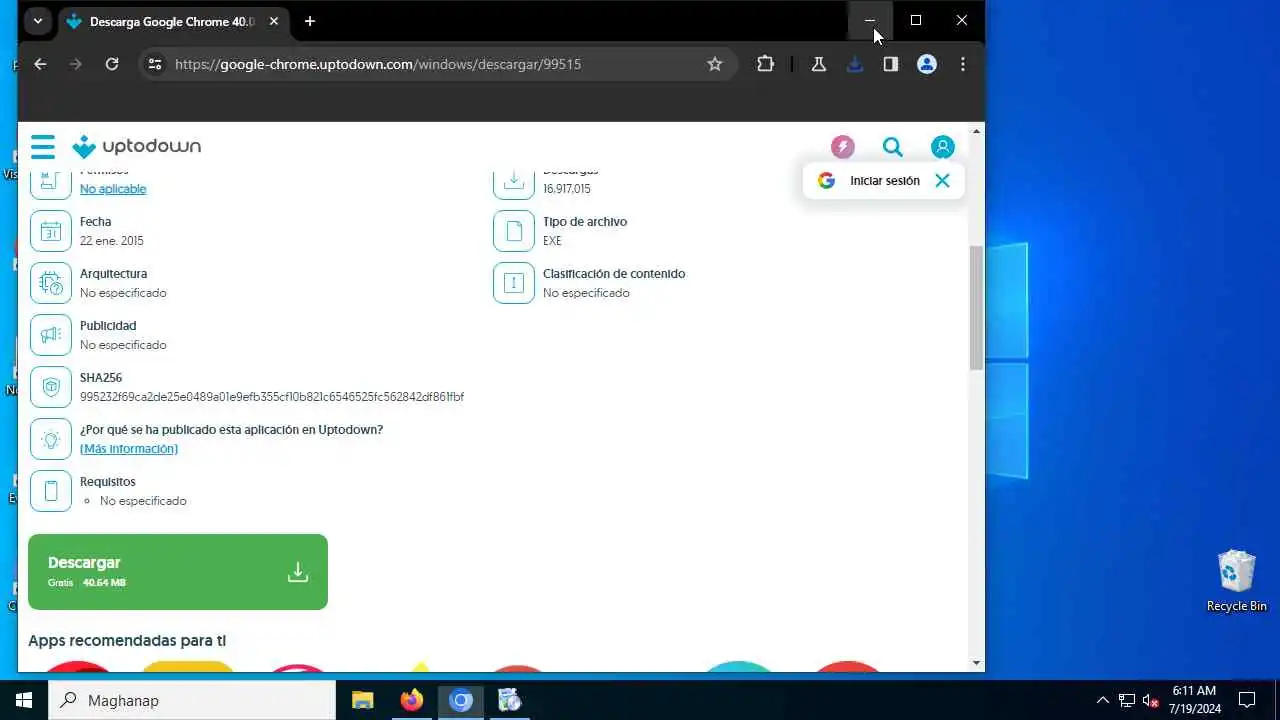
Task: Click the Arquitectura icon
Action: point(51,283)
